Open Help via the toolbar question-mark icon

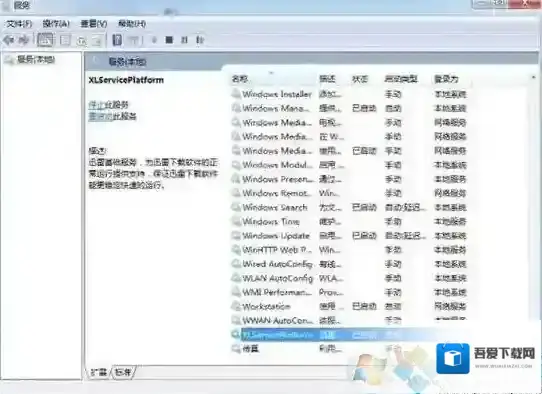click(118, 40)
